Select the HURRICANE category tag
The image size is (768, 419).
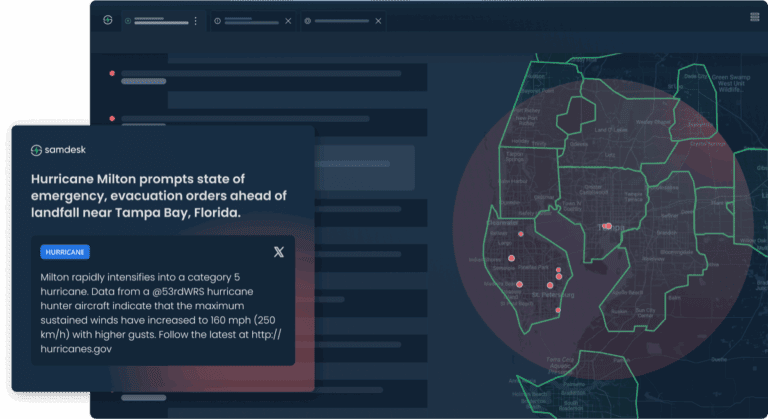click(x=66, y=252)
